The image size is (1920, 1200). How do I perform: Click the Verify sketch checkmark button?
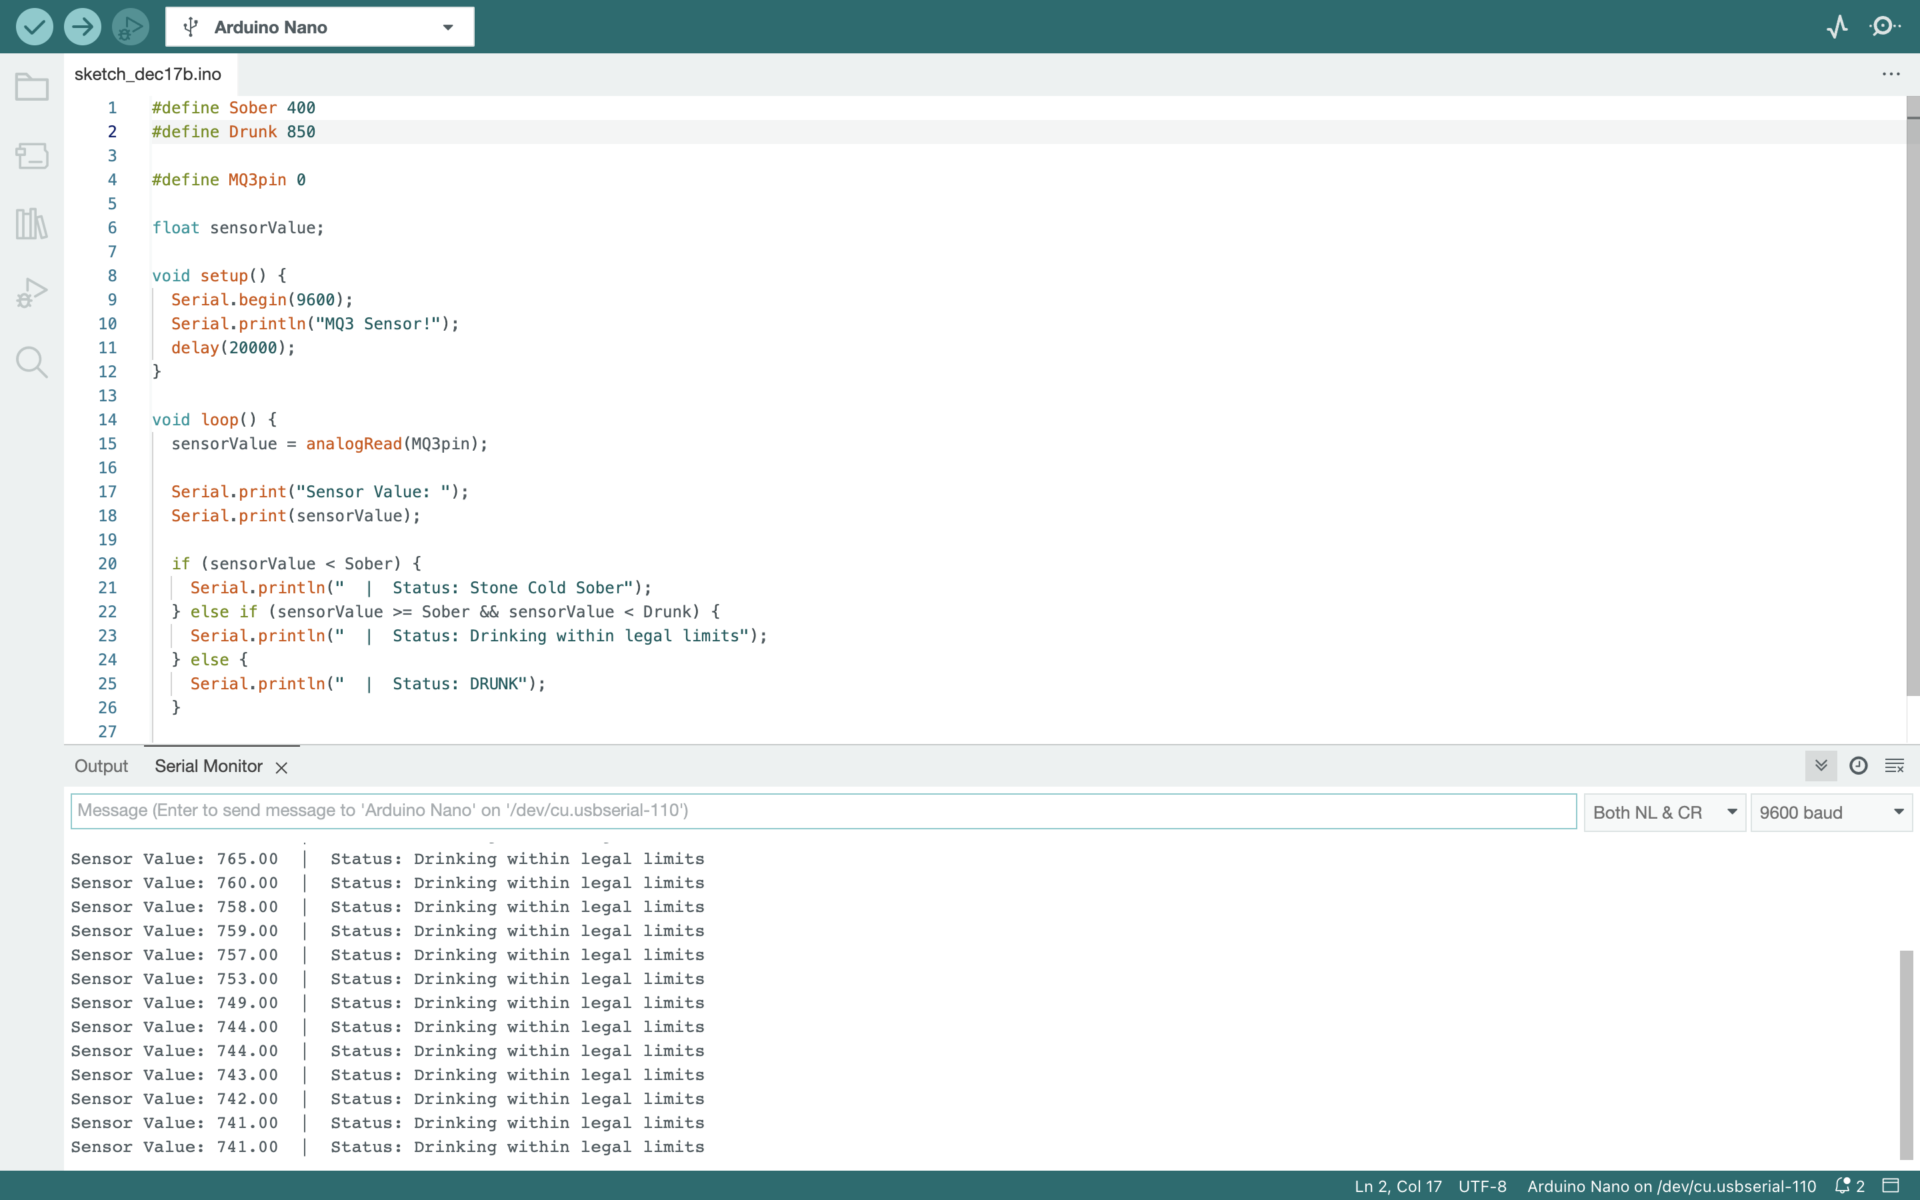[x=34, y=27]
